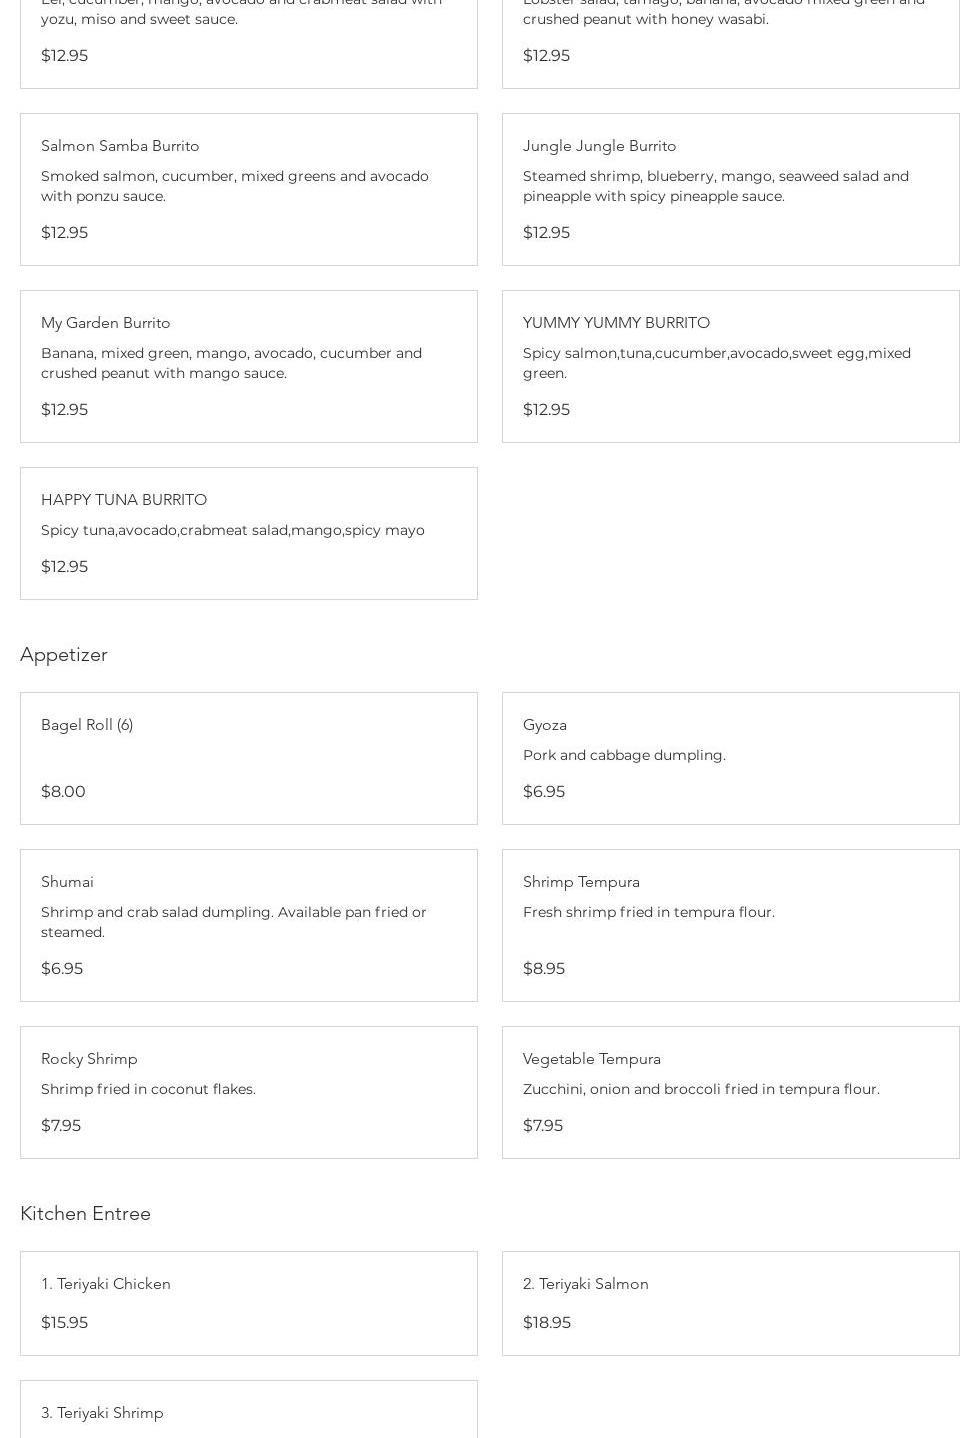Viewport: 972px width, 1438px height.
Task: Choose 2. Teriyaki Salmon entree
Action: [x=586, y=1284]
